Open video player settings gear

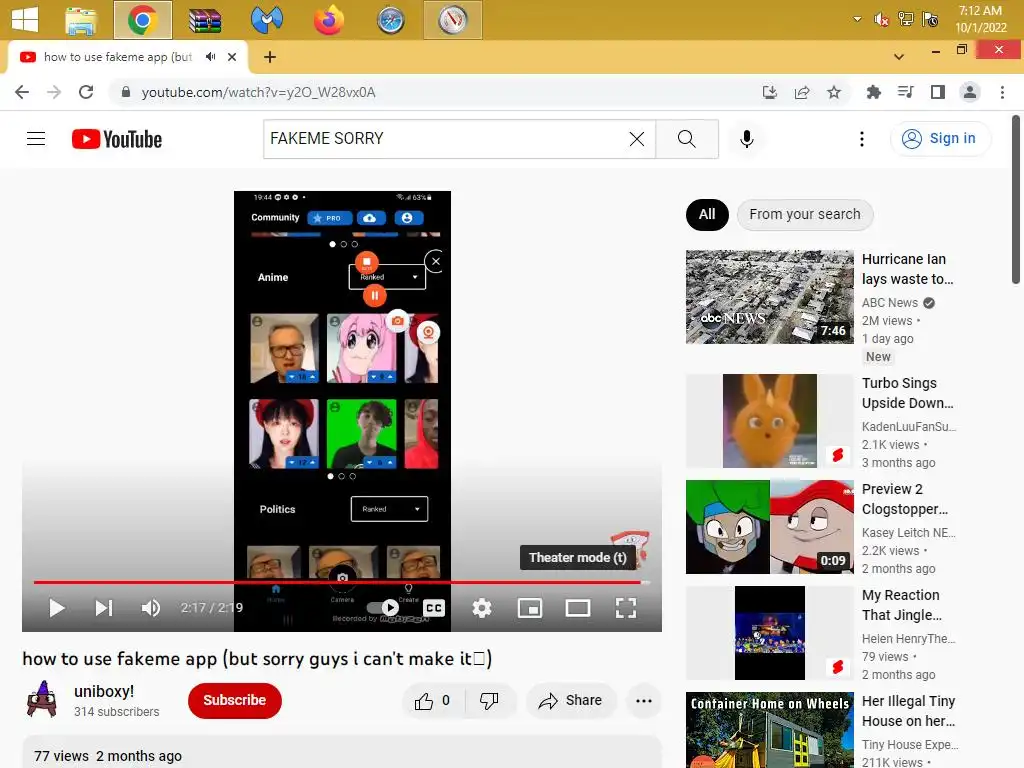[482, 608]
